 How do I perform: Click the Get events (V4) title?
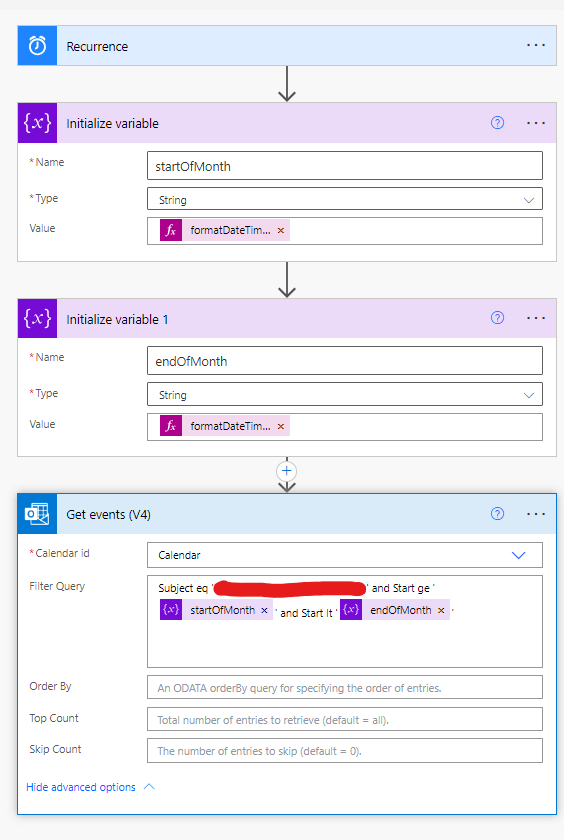tap(108, 515)
